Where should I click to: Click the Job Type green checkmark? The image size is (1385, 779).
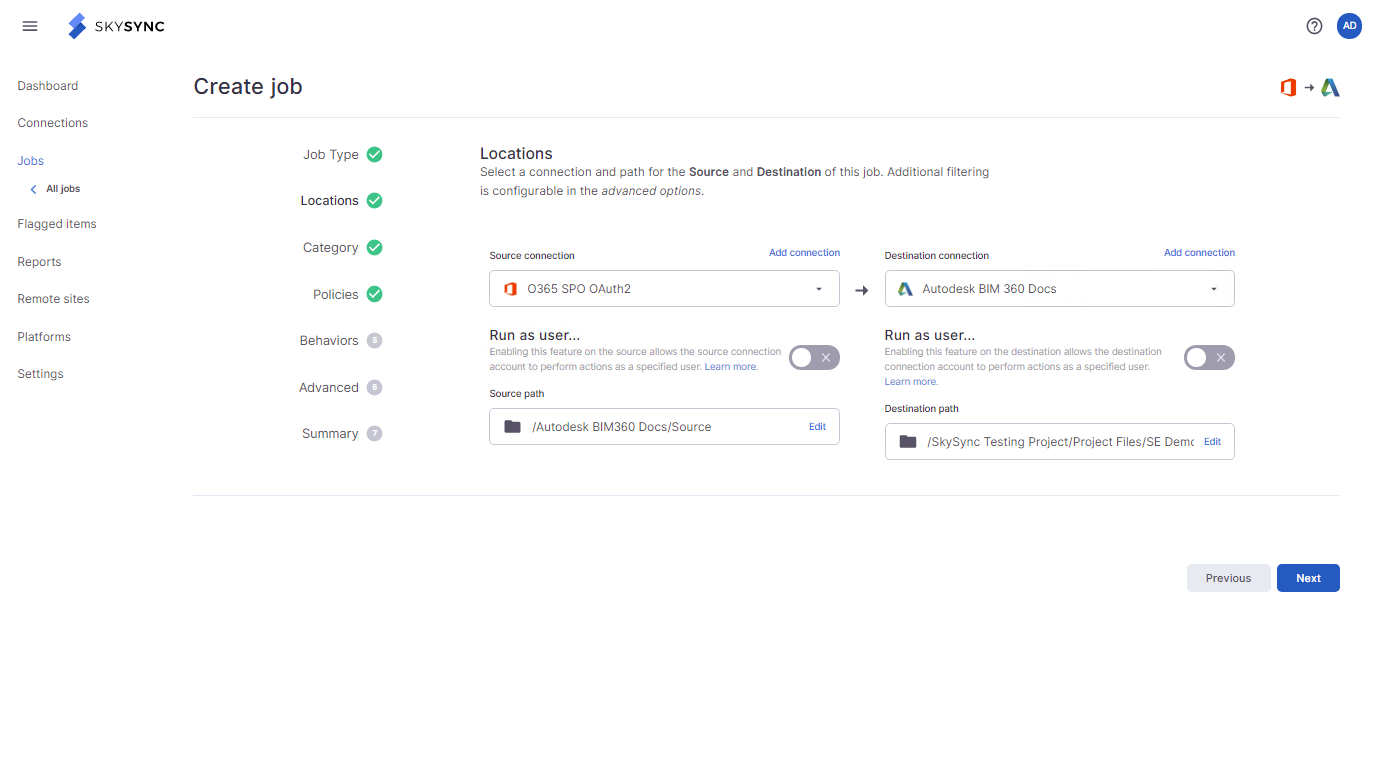tap(374, 154)
